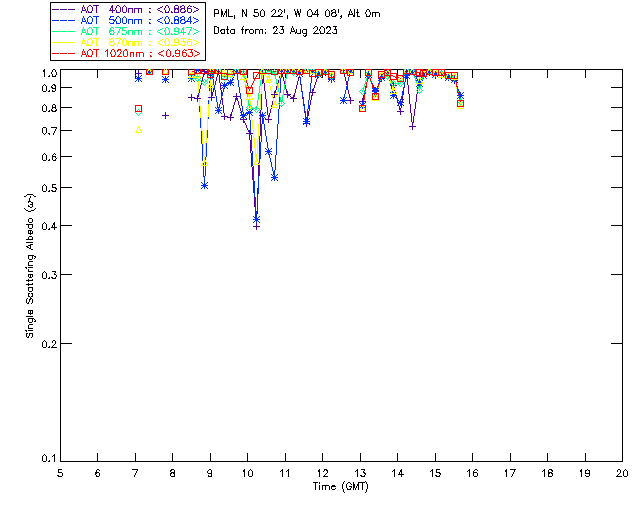
Task: Click the x-axis tick label 11
Action: pos(285,473)
